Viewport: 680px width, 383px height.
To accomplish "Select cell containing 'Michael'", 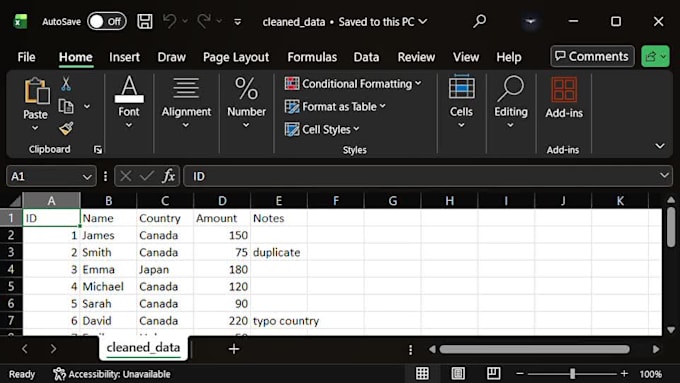I will [x=108, y=286].
